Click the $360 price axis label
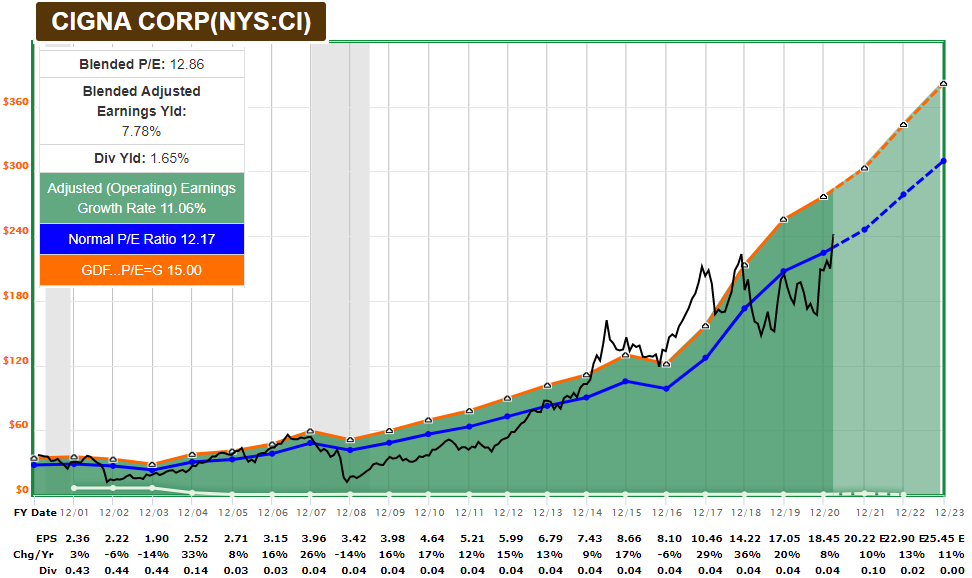Screen dimensions: 972x578 coord(15,102)
